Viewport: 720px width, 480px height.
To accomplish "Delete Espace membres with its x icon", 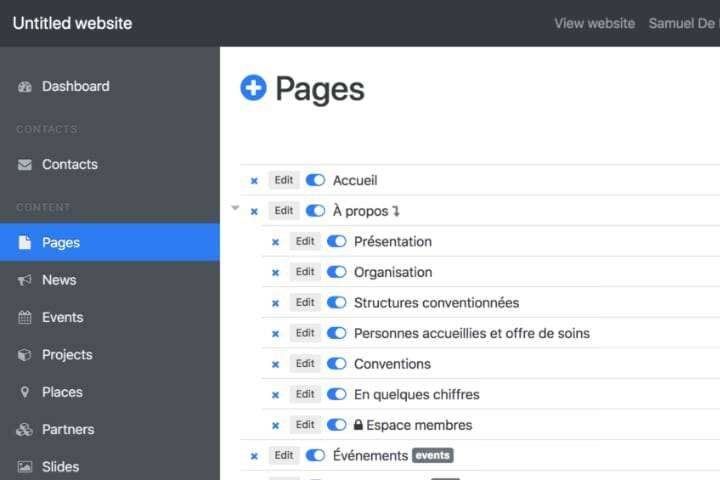I will pos(275,426).
